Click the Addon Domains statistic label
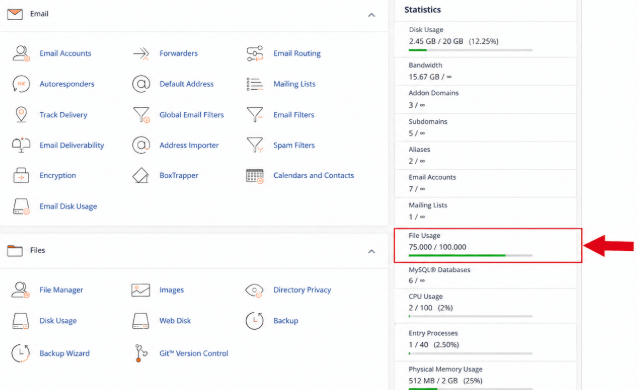The height and width of the screenshot is (390, 638). click(433, 93)
